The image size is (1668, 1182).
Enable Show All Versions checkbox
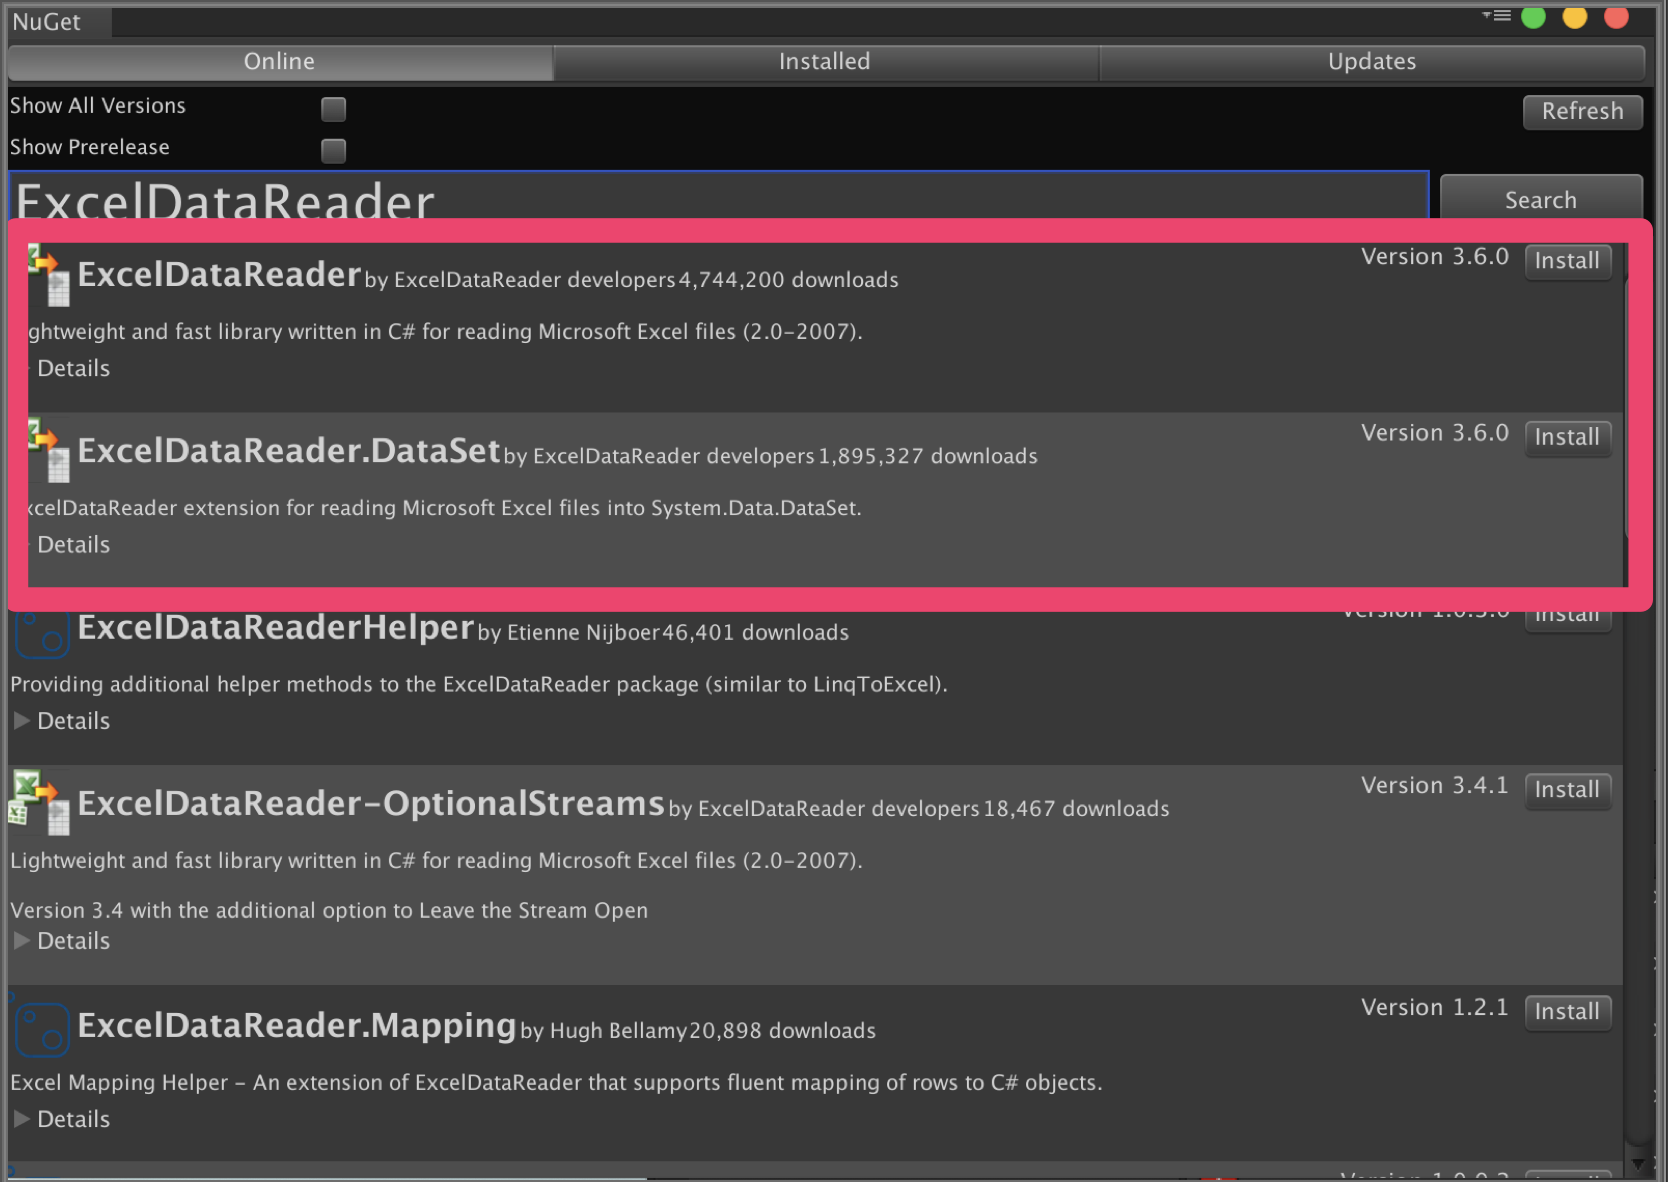pyautogui.click(x=333, y=108)
